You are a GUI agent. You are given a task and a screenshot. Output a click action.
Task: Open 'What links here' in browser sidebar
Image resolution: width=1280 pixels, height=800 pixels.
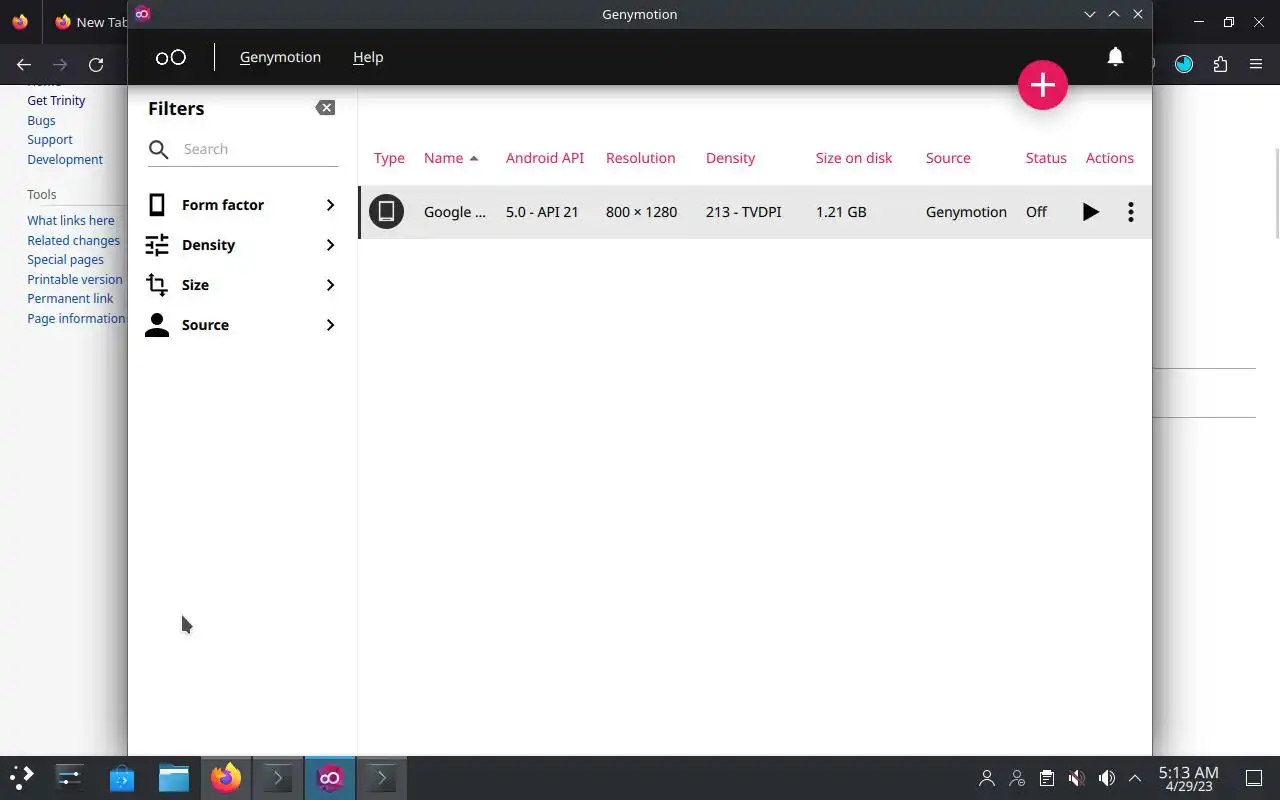(x=71, y=221)
